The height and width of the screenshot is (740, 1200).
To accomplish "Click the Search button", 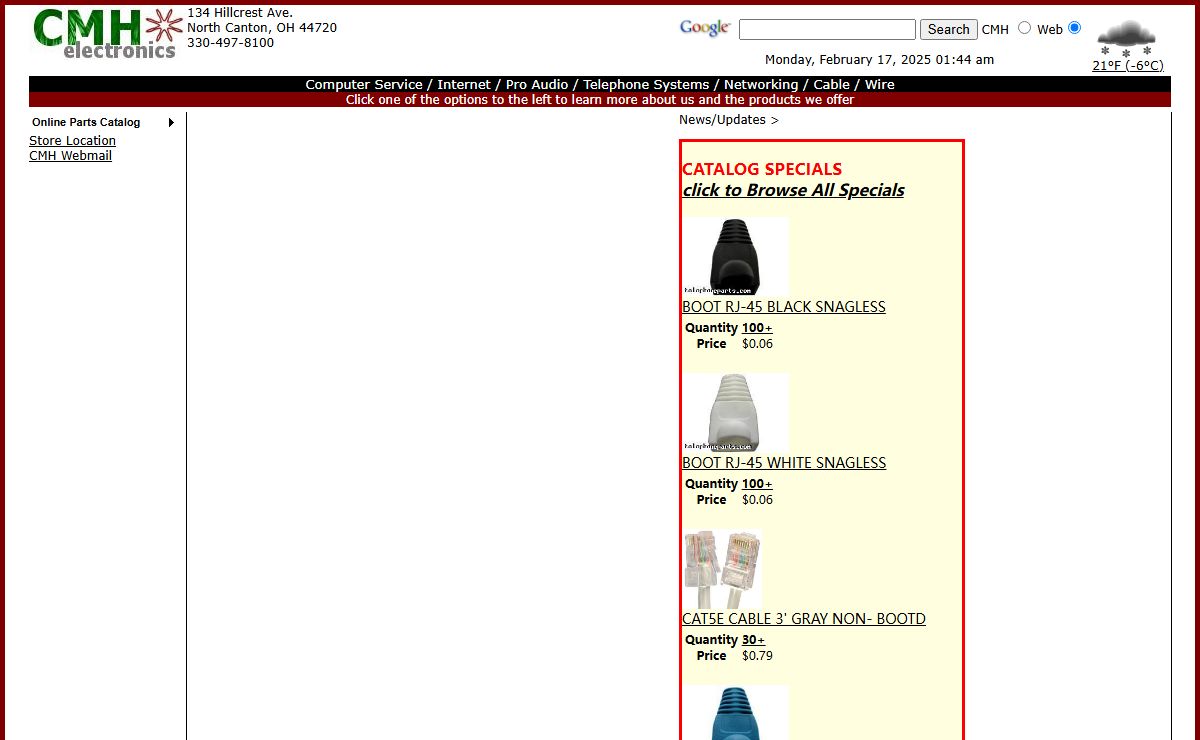I will [x=948, y=30].
